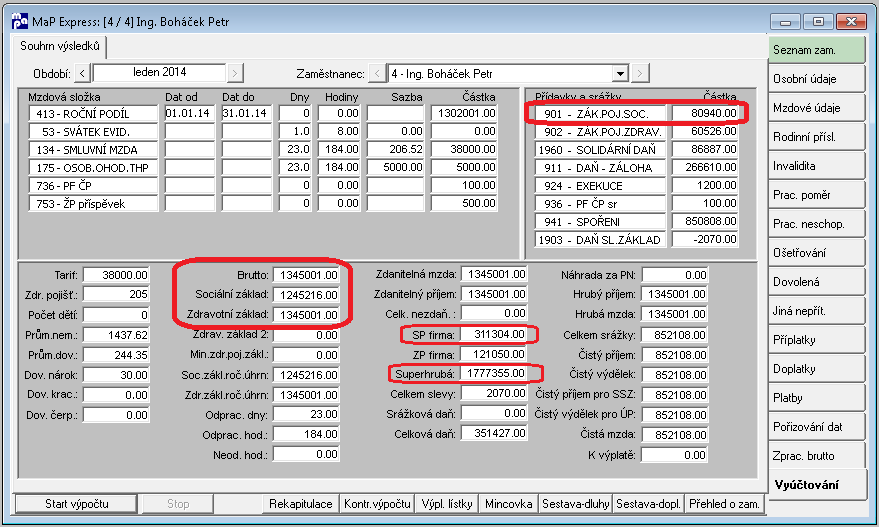
Task: Click the Start výpočtu button
Action: click(x=76, y=503)
